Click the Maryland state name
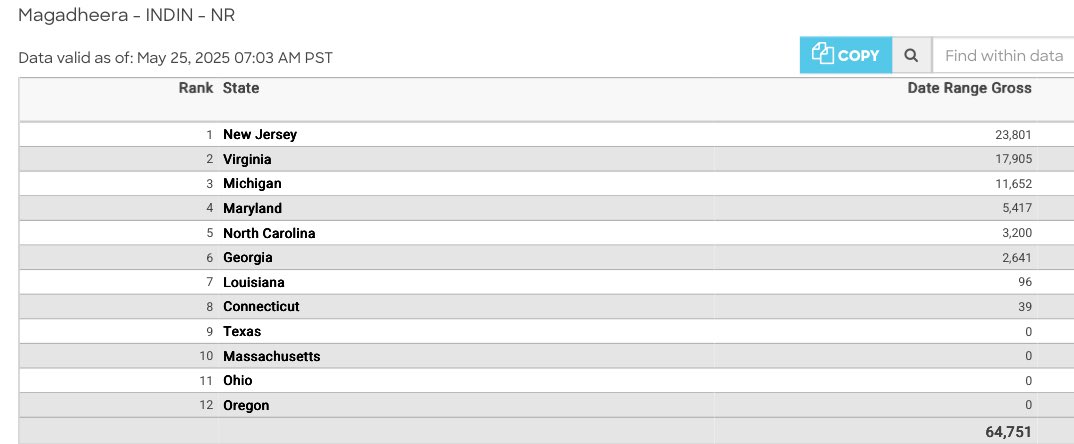Viewport: 1074px width, 444px height. 252,208
